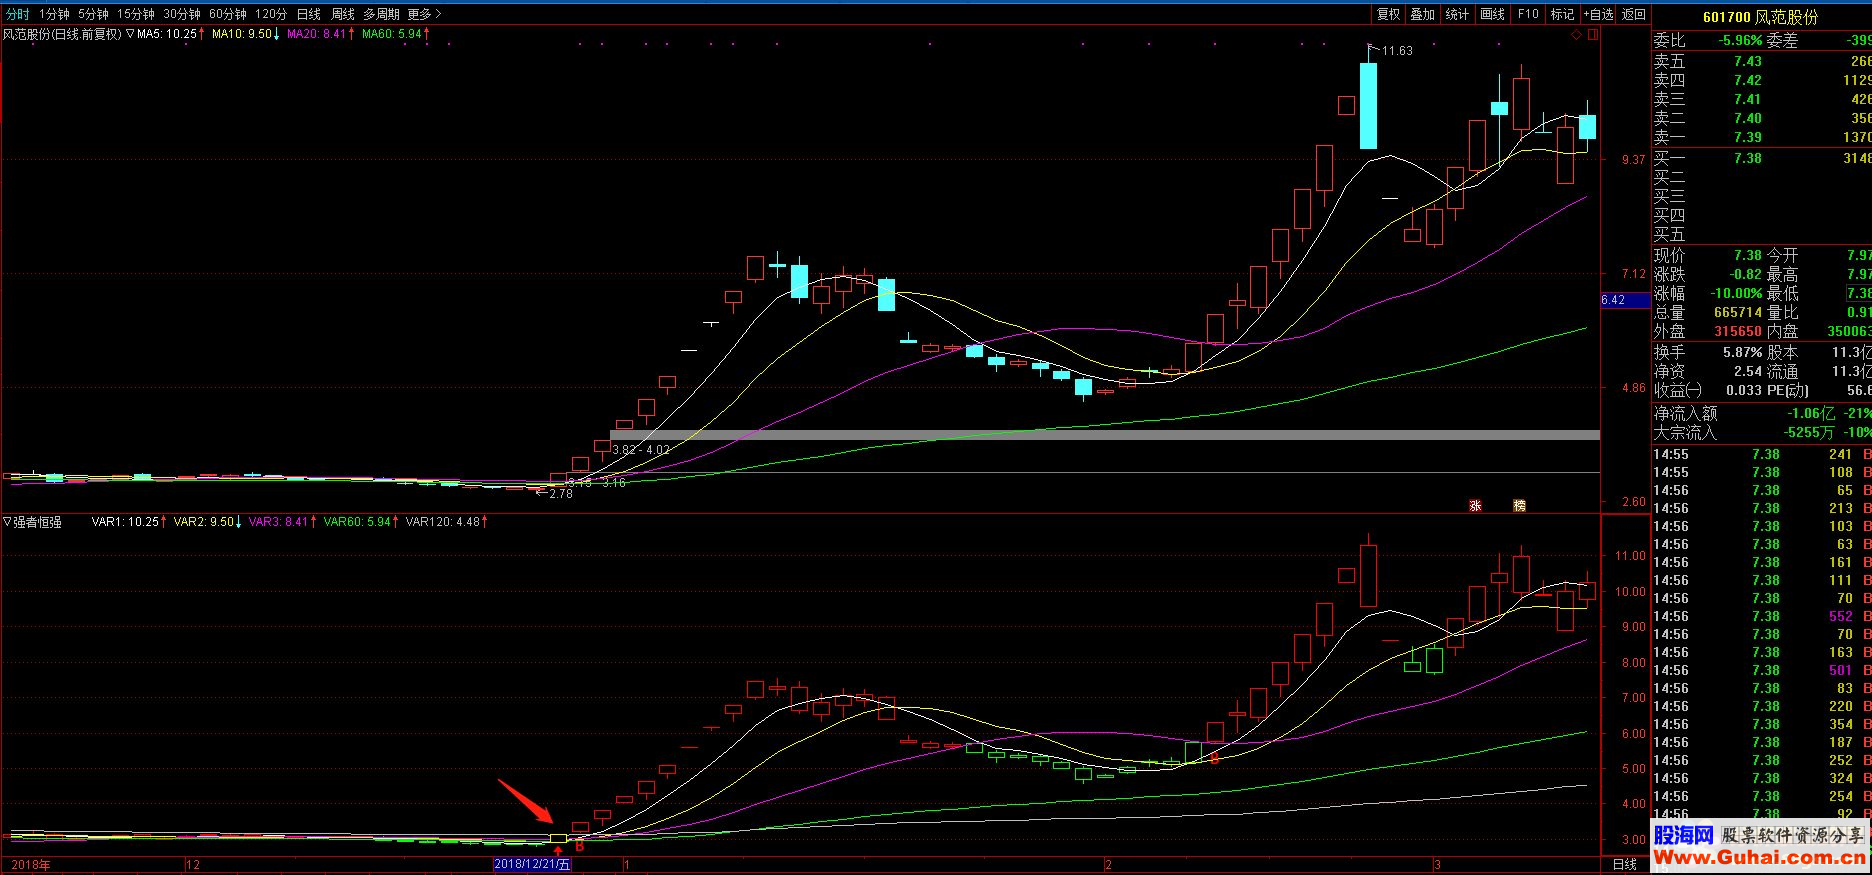Click the 2.78 low price marker
The height and width of the screenshot is (875, 1872).
tap(555, 493)
